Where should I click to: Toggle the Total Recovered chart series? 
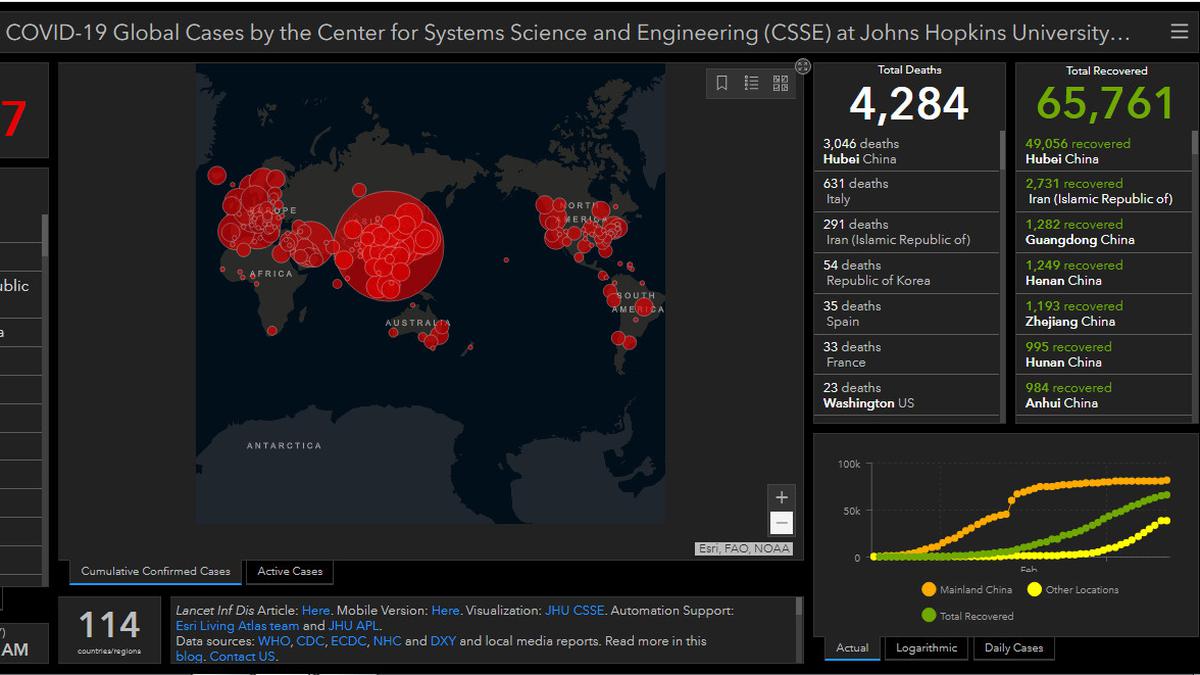[x=931, y=614]
